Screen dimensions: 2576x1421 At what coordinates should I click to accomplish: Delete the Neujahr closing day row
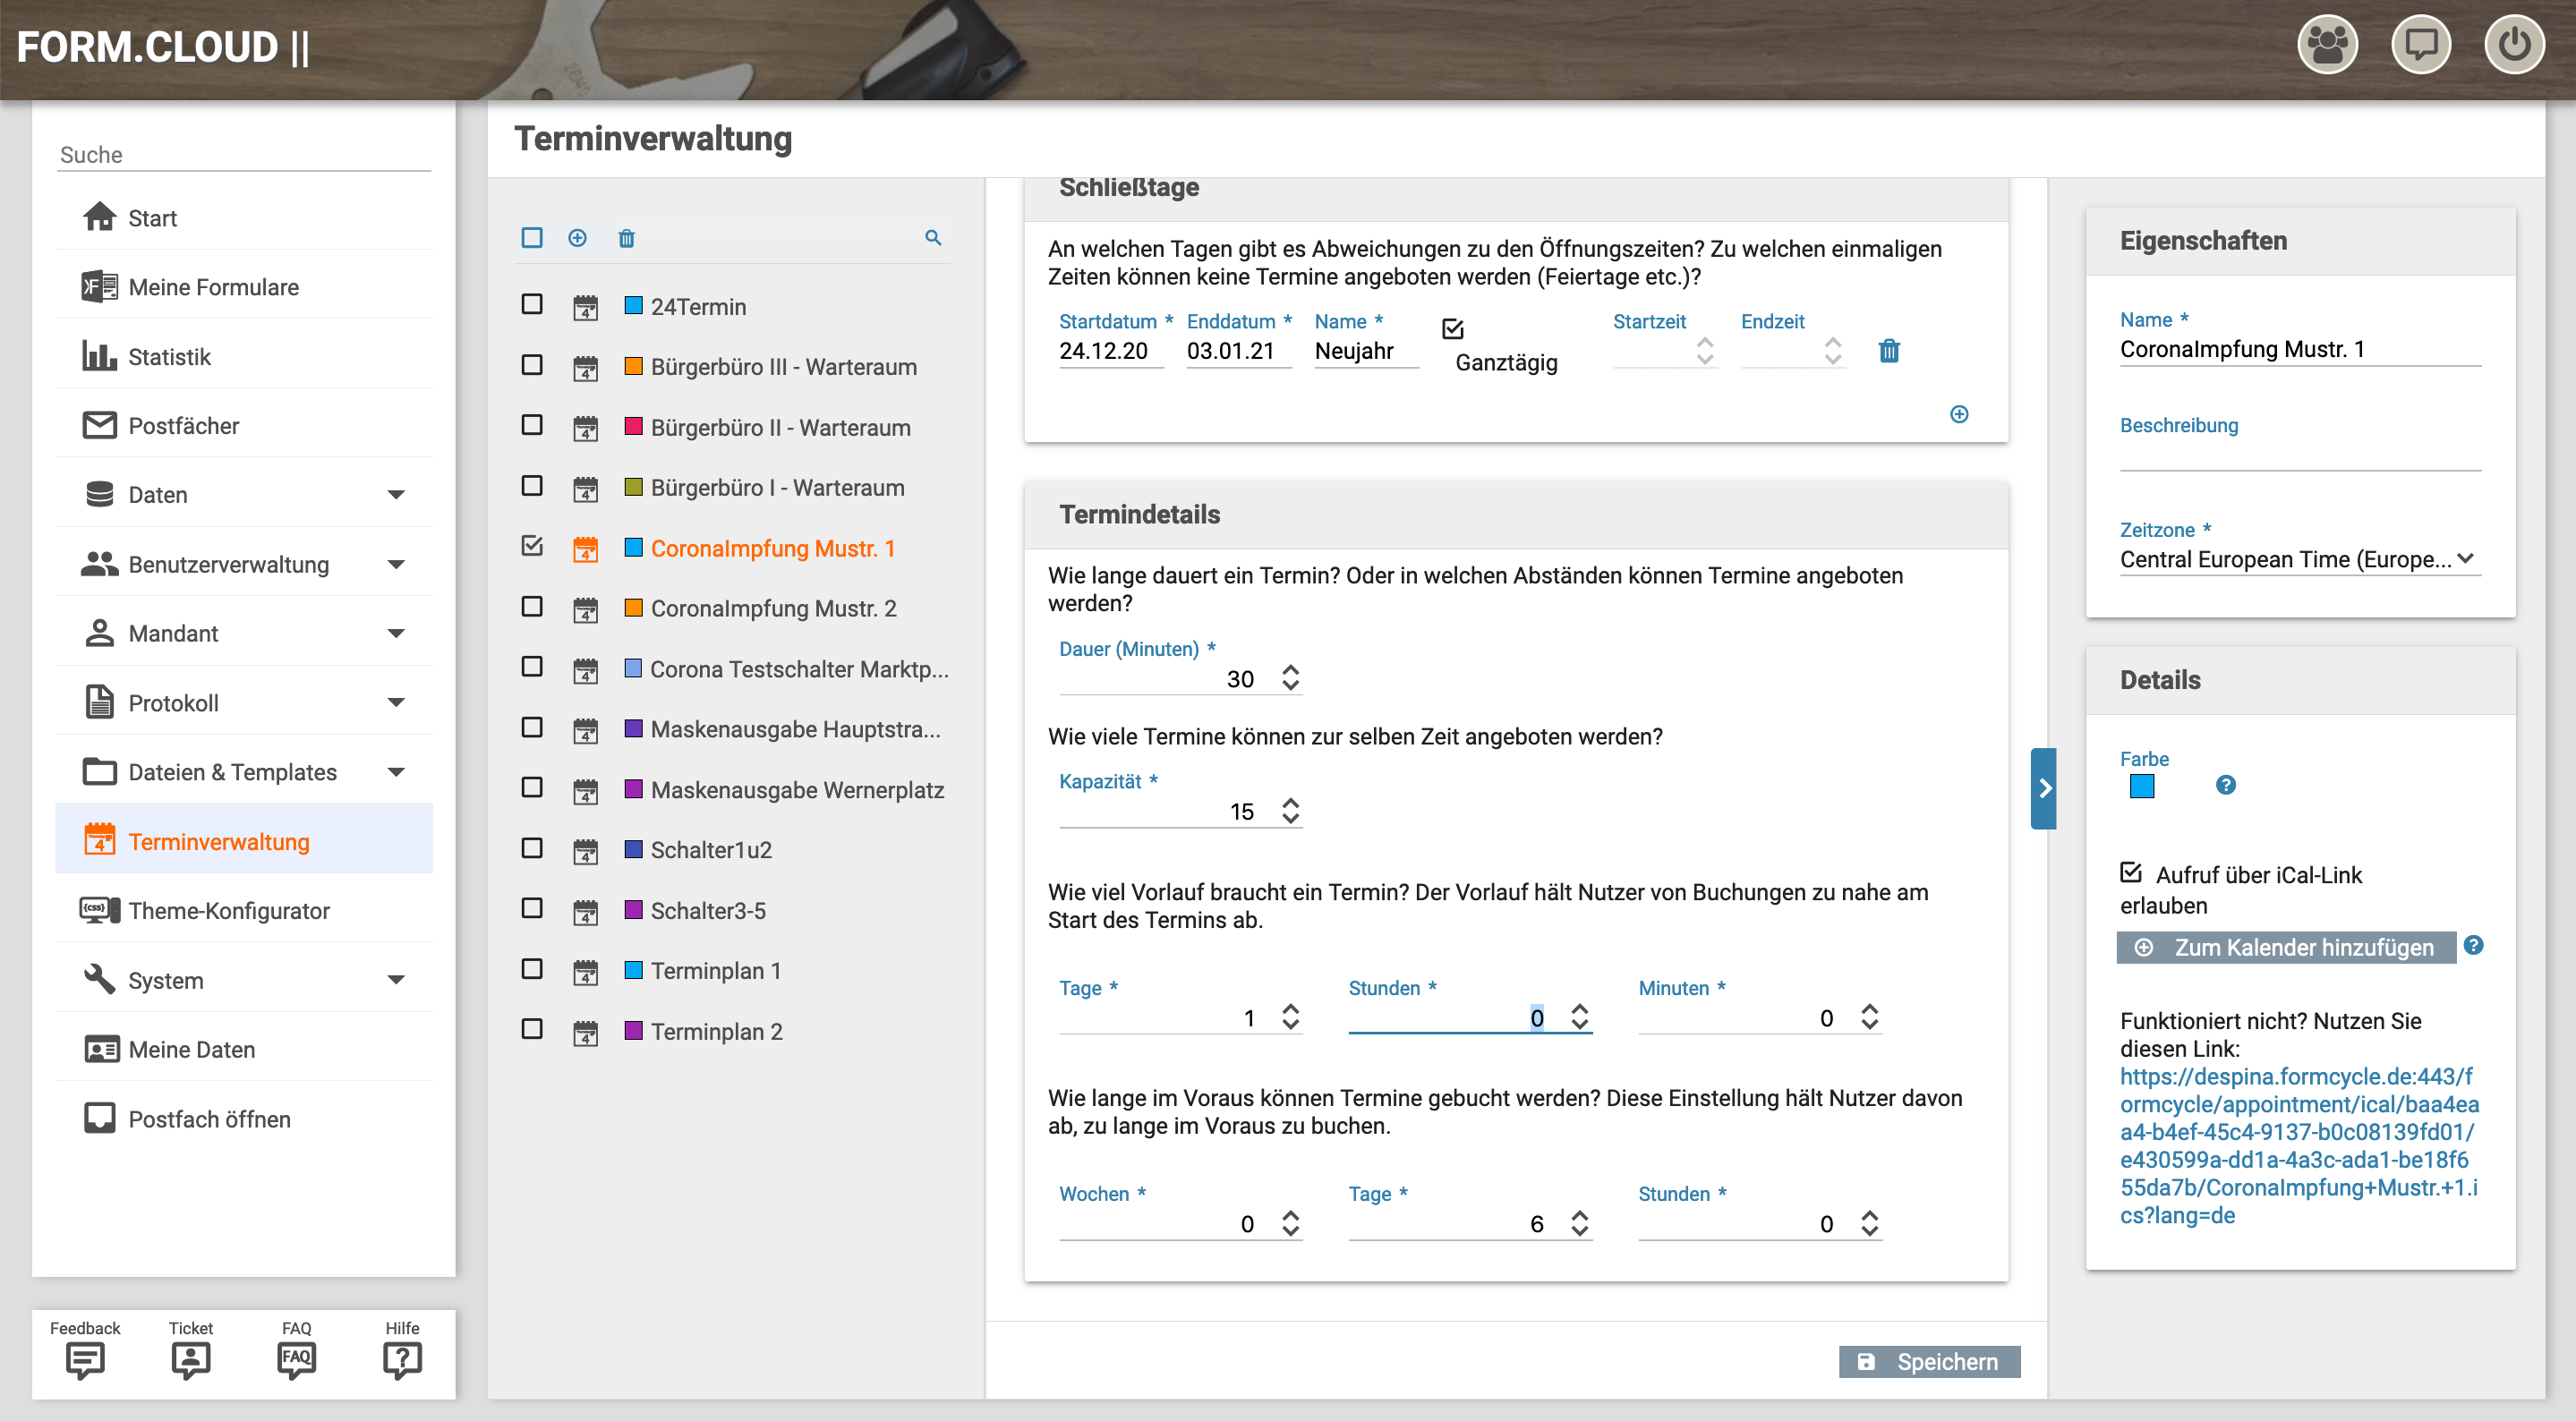1889,351
